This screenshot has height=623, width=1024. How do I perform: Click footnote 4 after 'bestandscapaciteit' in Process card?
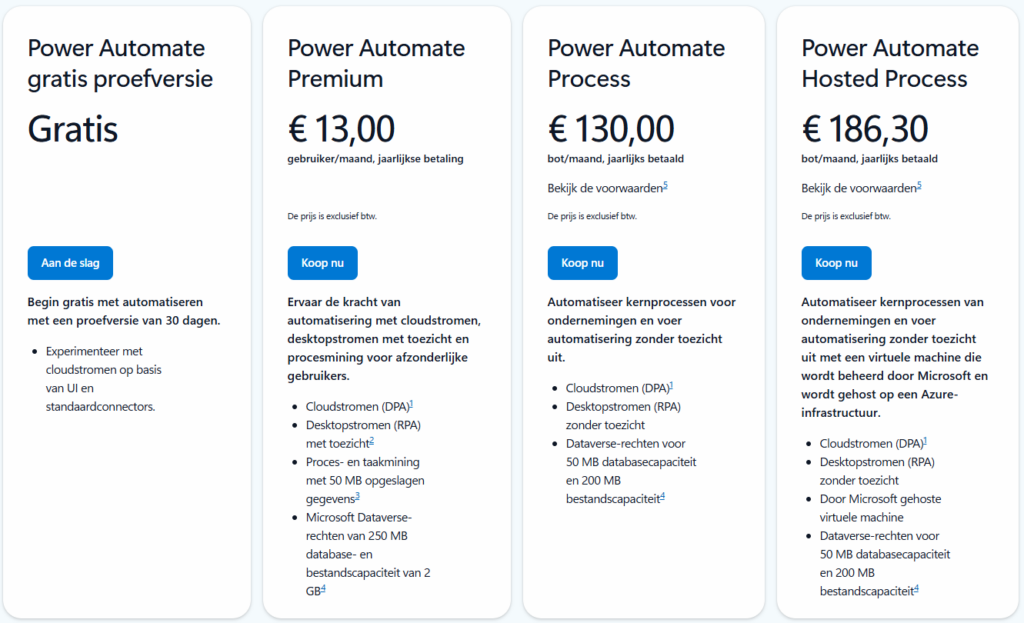[662, 496]
